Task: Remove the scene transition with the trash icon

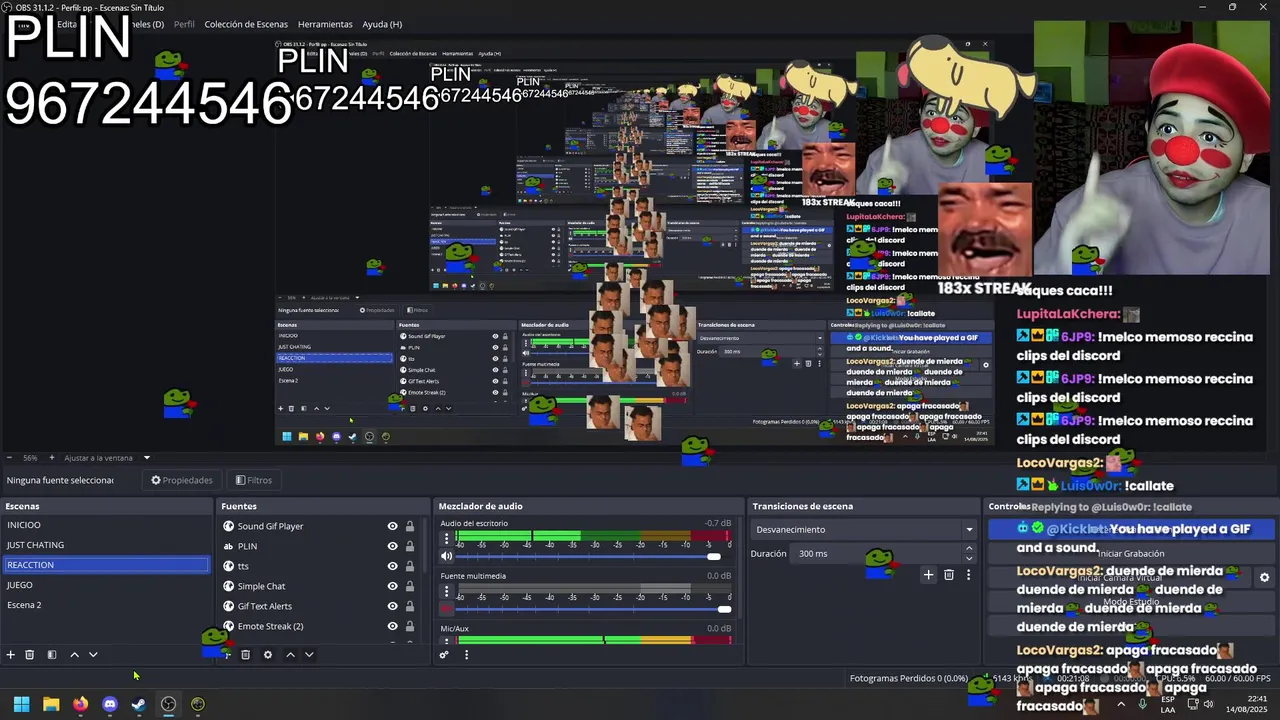Action: (949, 575)
